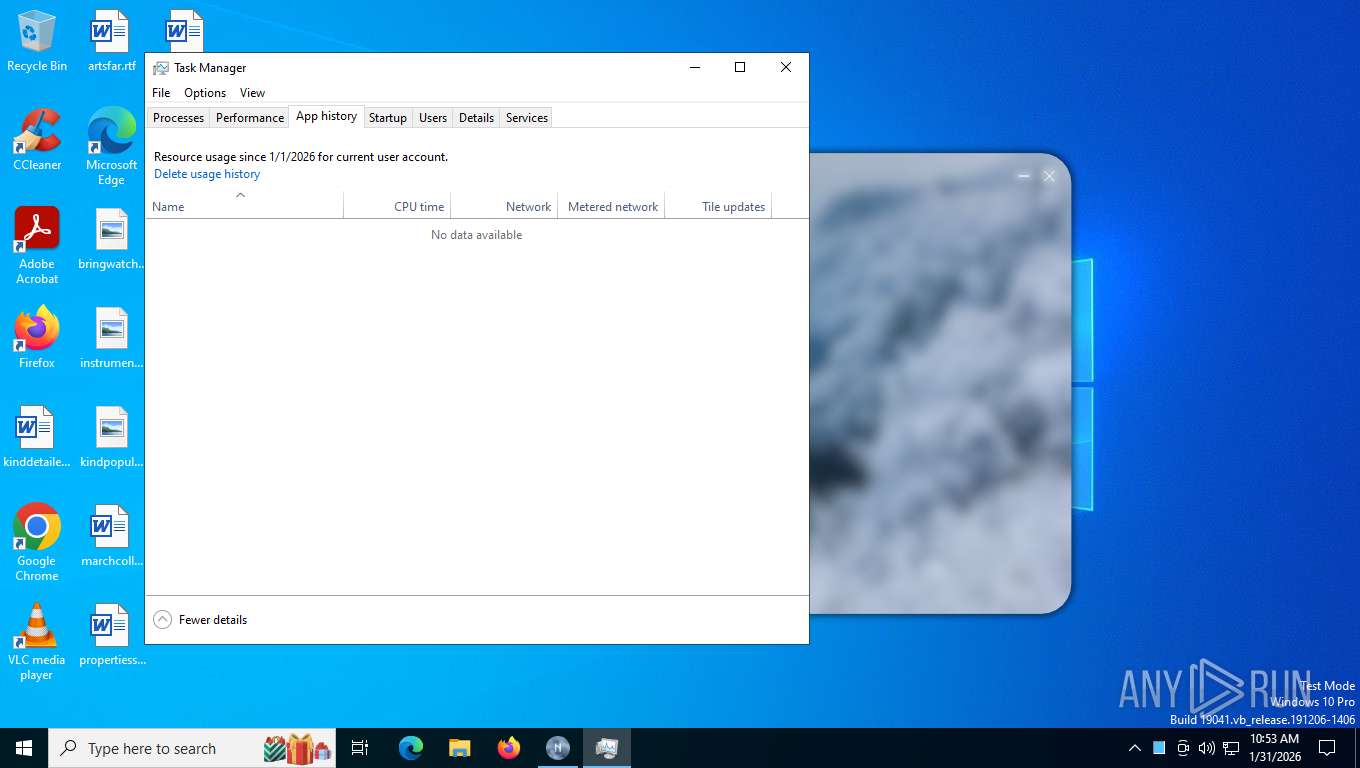Open Edge from the taskbar

(411, 748)
